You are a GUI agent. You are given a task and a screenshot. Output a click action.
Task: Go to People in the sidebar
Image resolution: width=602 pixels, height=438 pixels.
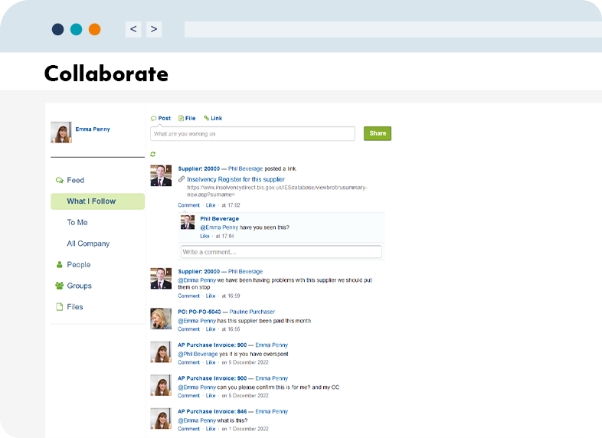tap(78, 264)
